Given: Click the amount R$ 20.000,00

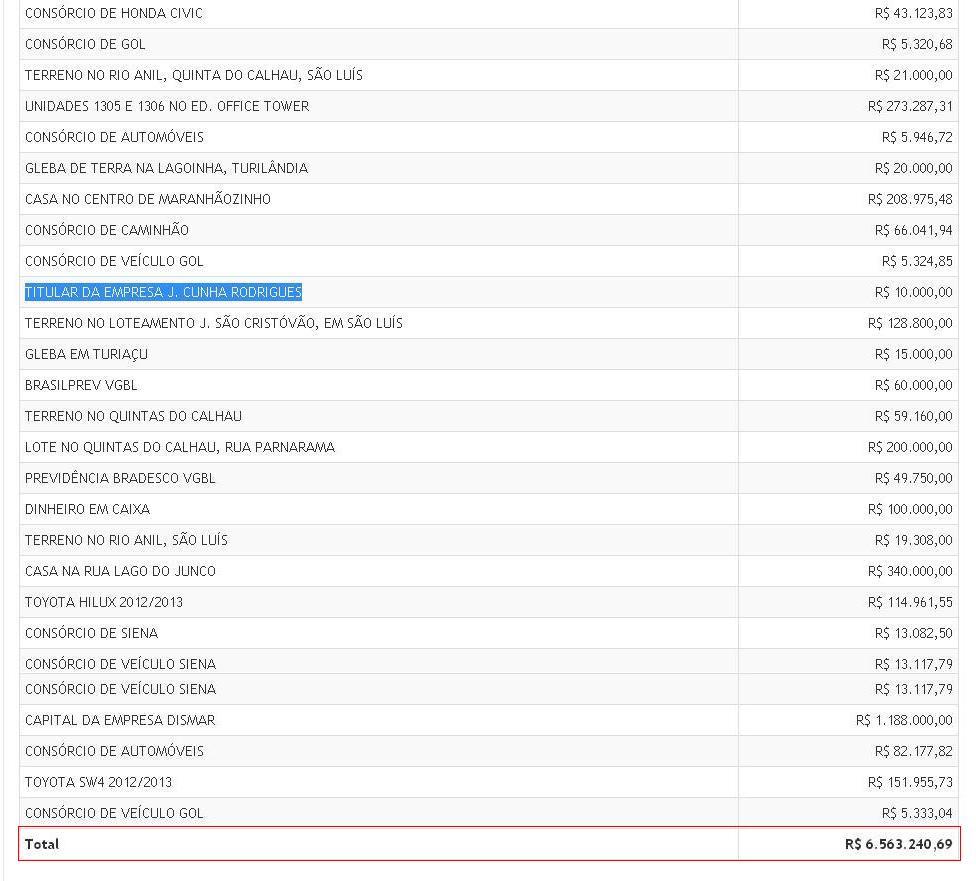Looking at the screenshot, I should [913, 168].
